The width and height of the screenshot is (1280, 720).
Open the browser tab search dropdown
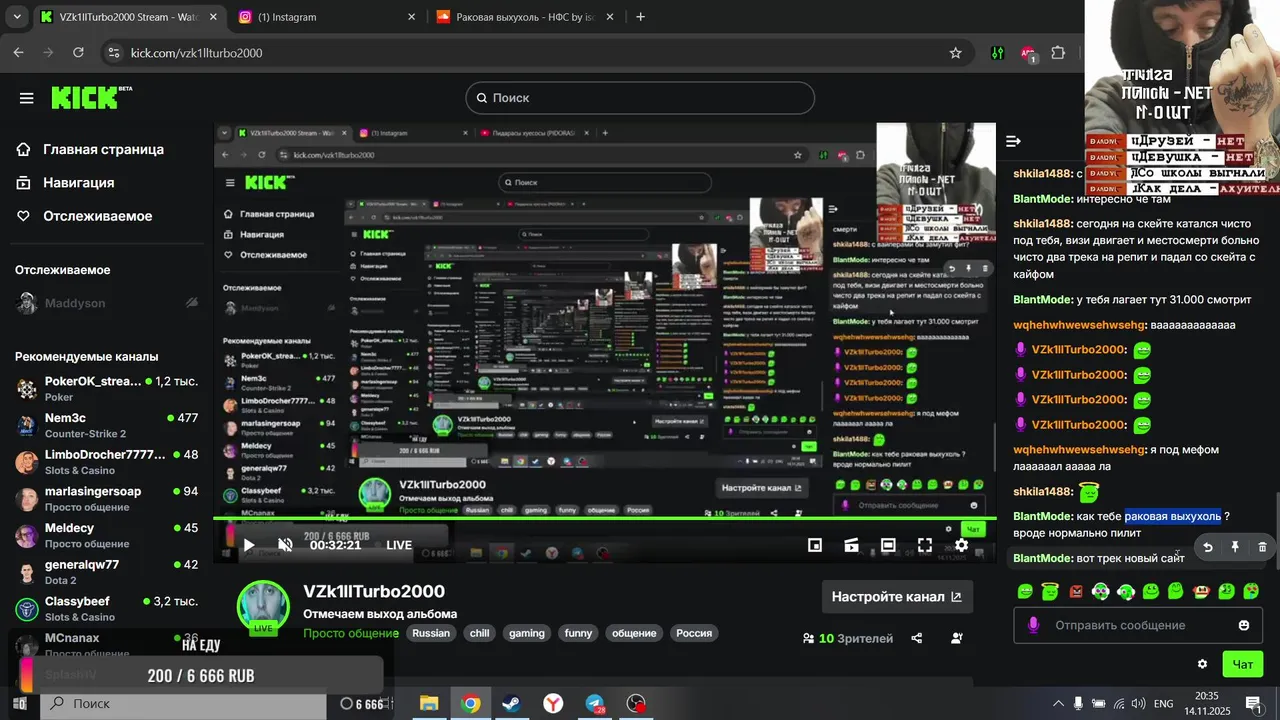[16, 17]
